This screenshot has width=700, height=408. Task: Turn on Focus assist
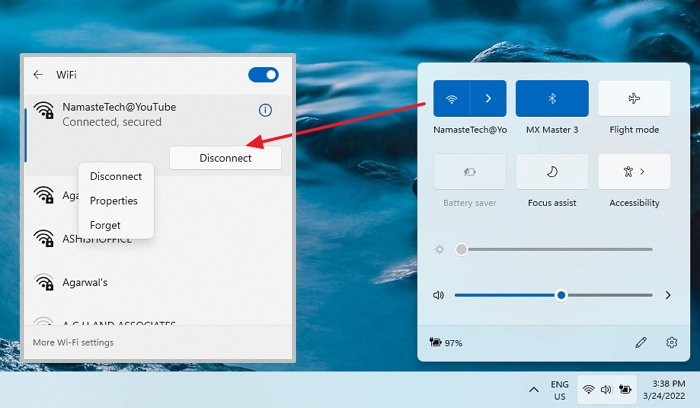pyautogui.click(x=552, y=171)
